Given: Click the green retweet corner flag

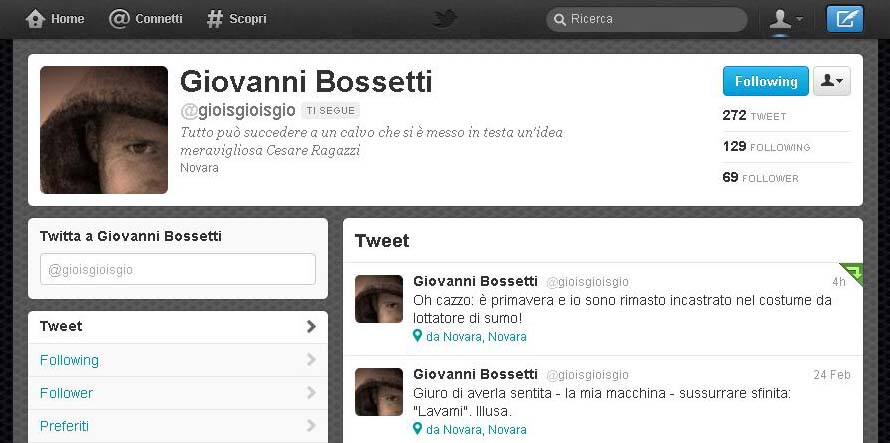Looking at the screenshot, I should [x=851, y=274].
